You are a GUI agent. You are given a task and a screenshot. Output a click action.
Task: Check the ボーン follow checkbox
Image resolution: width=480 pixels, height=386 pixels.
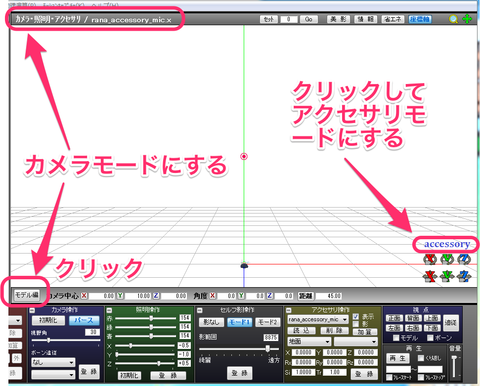(430, 338)
